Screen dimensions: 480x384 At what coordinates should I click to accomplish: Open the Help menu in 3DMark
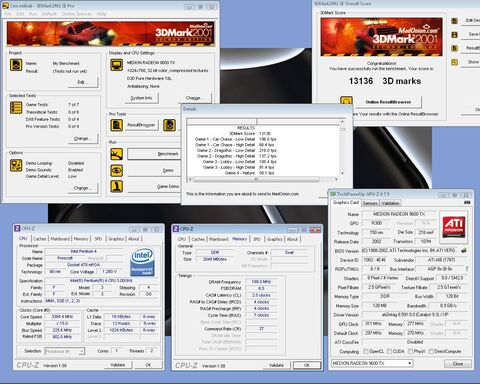[101, 14]
